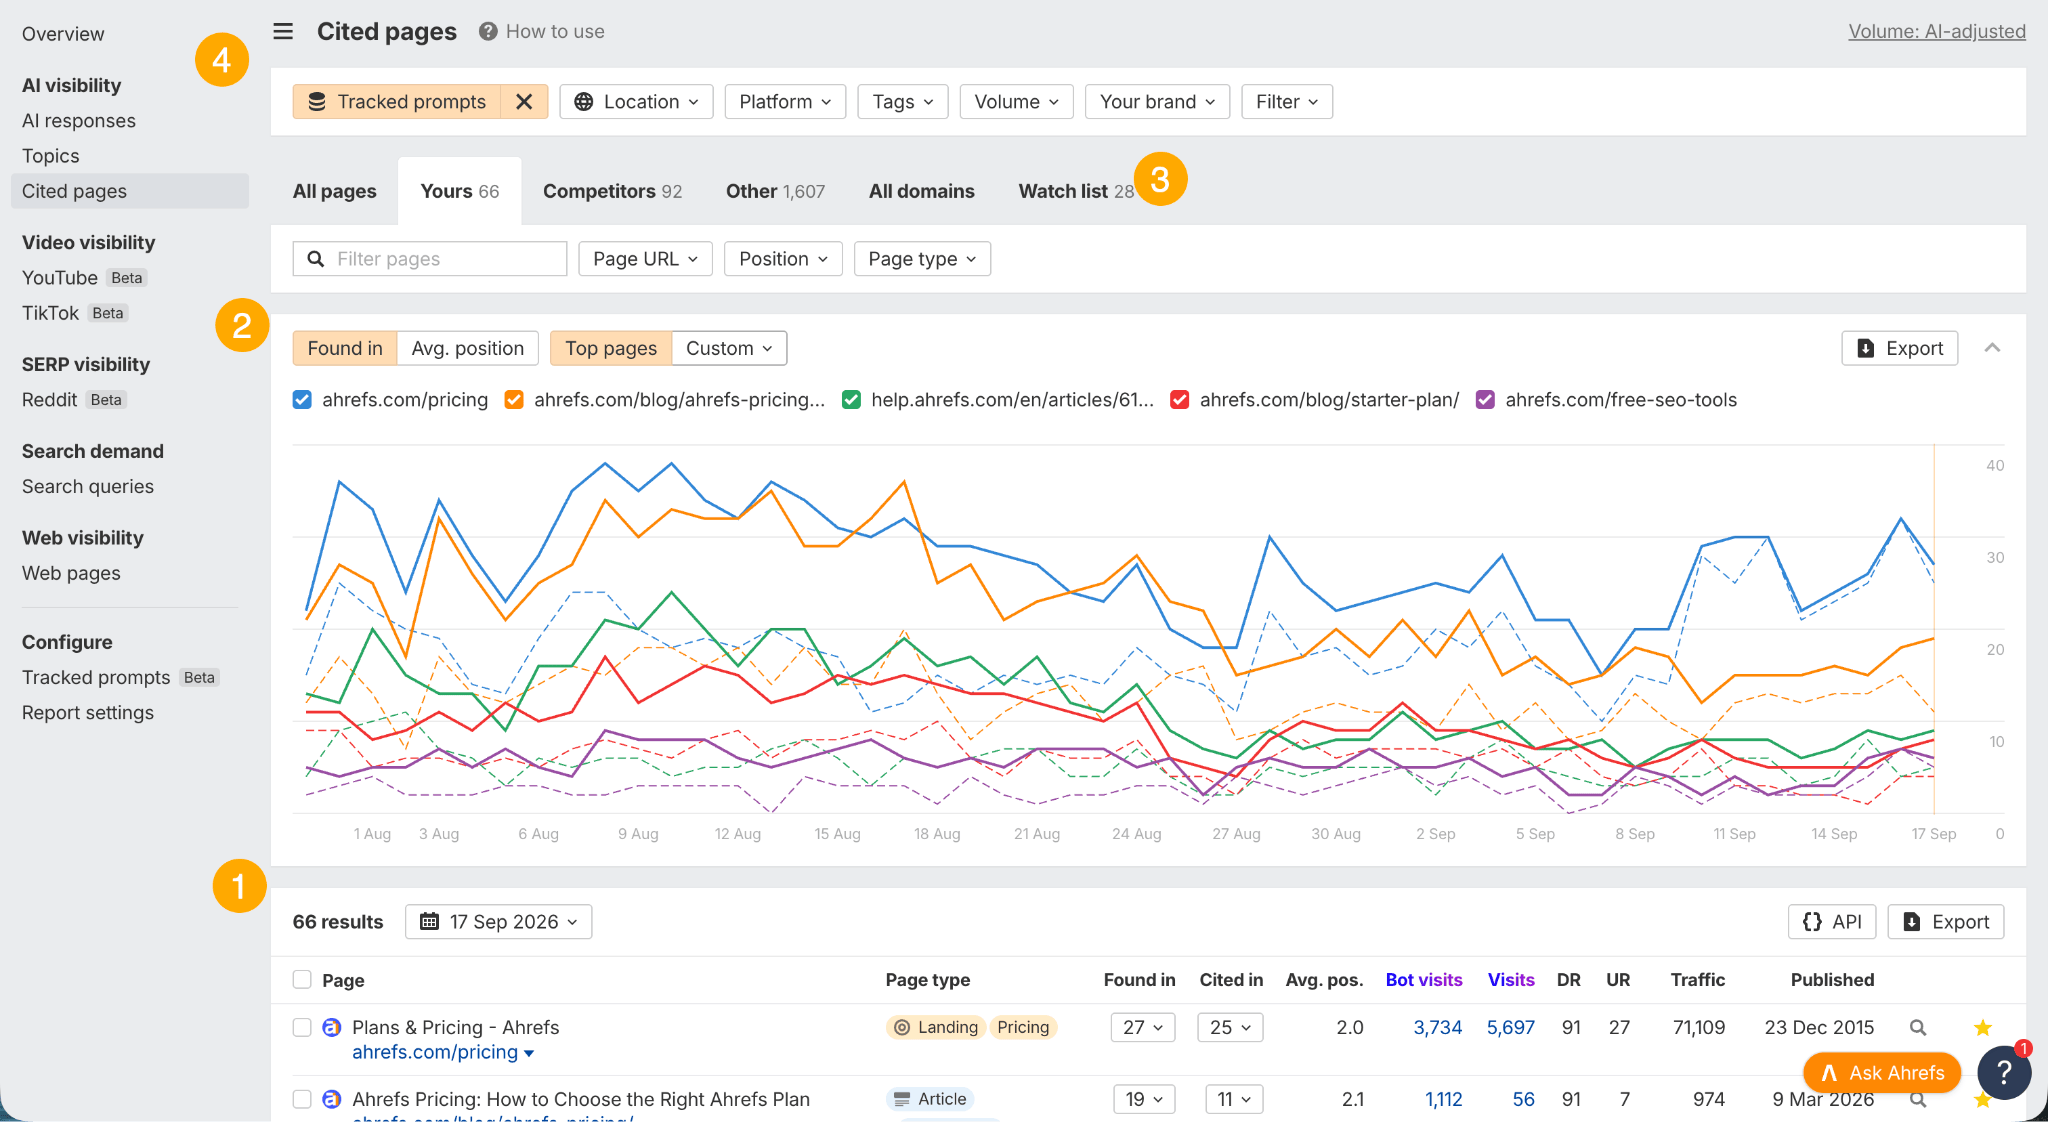Click the favicon for Ahrefs Pricing article
The height and width of the screenshot is (1122, 2048).
(332, 1099)
